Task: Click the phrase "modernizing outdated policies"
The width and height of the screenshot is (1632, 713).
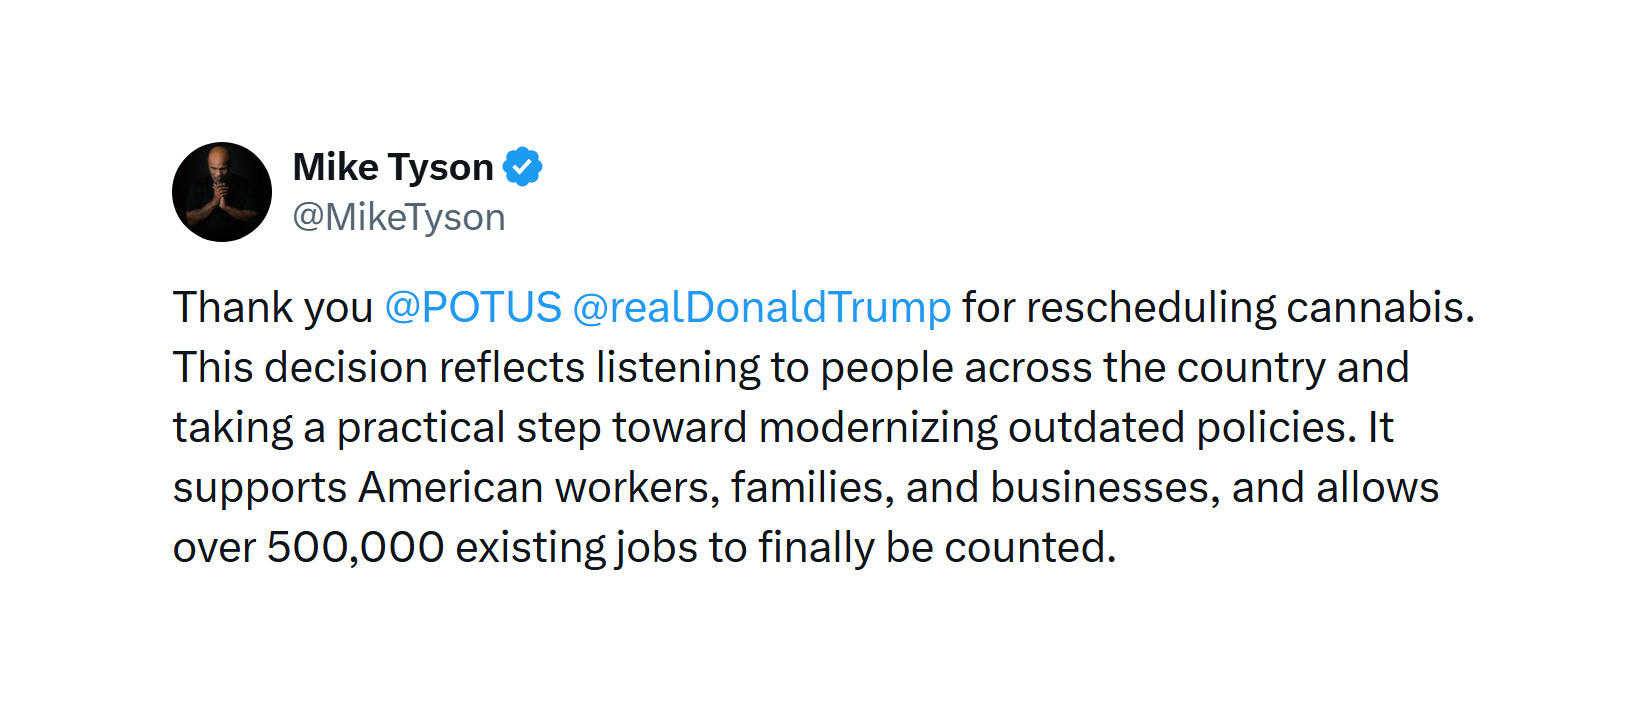Action: (1057, 427)
